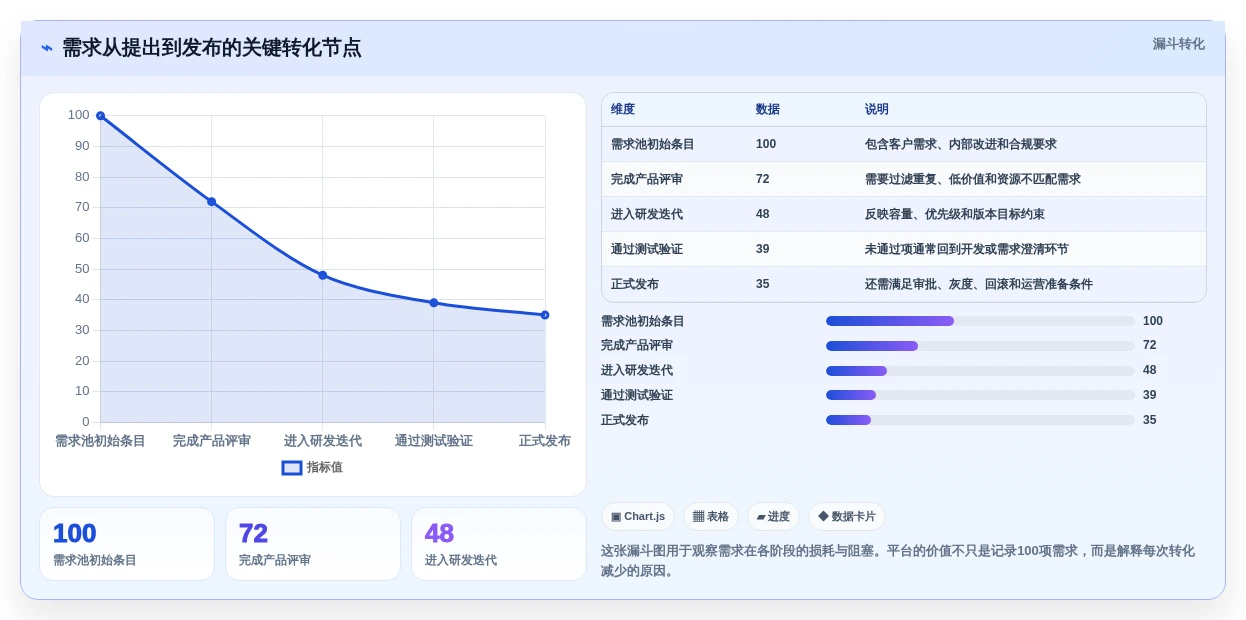The image size is (1246, 620).
Task: Click the lightning icon beside the title
Action: coord(47,48)
